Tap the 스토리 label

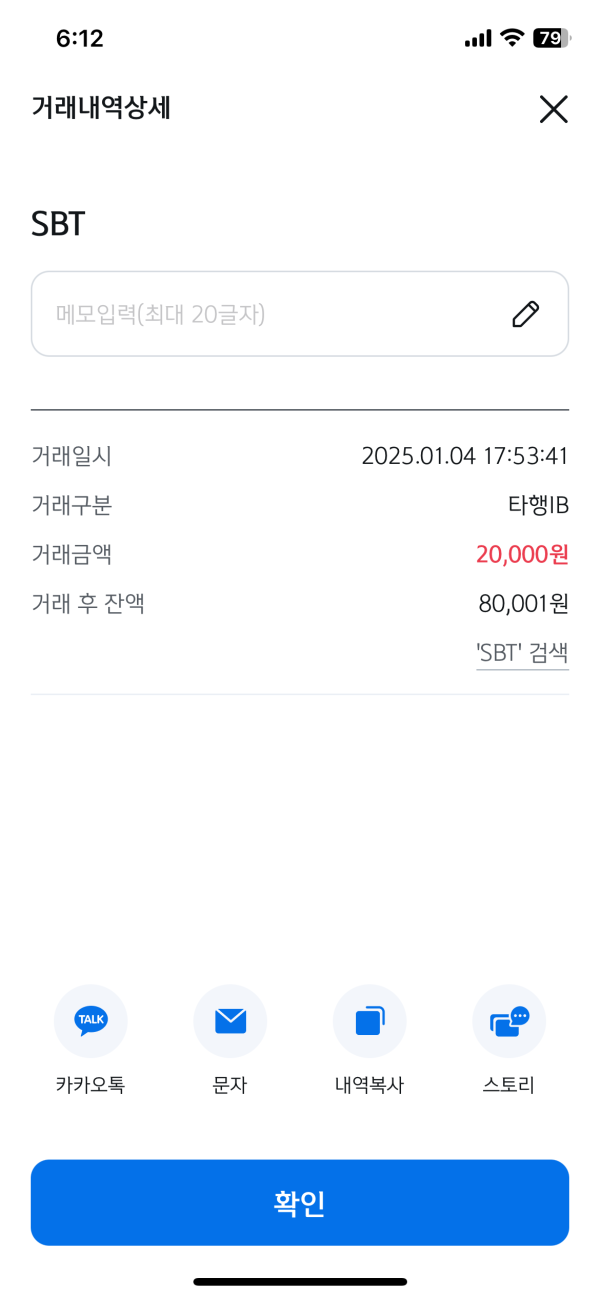click(509, 1085)
